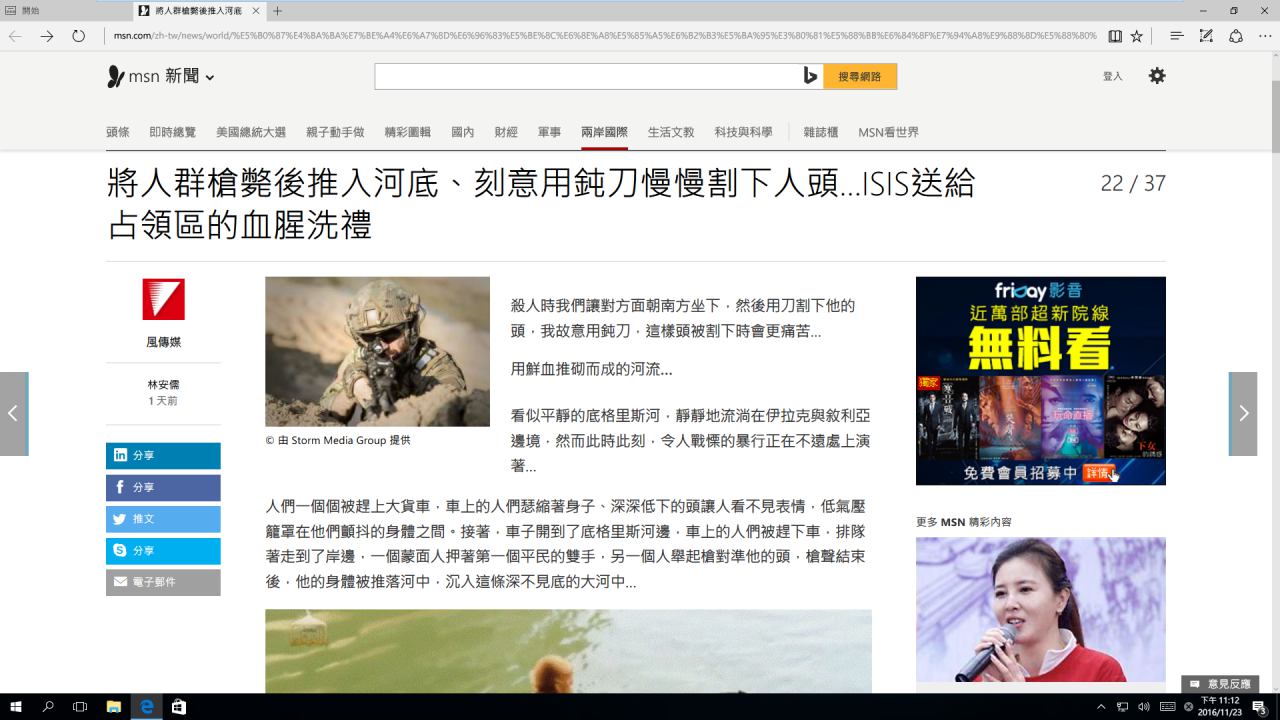Go to next slide right arrow
The width and height of the screenshot is (1280, 720).
[1243, 414]
